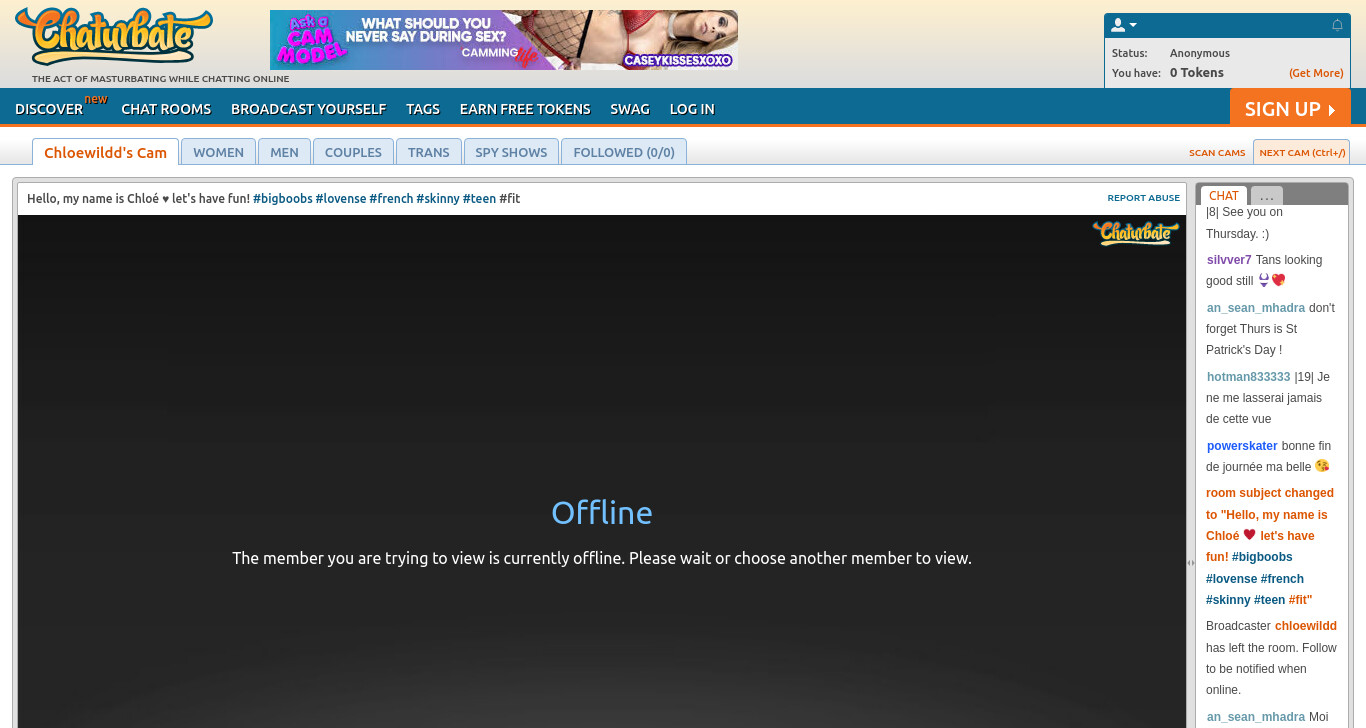Open the Chat Rooms menu item
1366x728 pixels.
(x=166, y=109)
